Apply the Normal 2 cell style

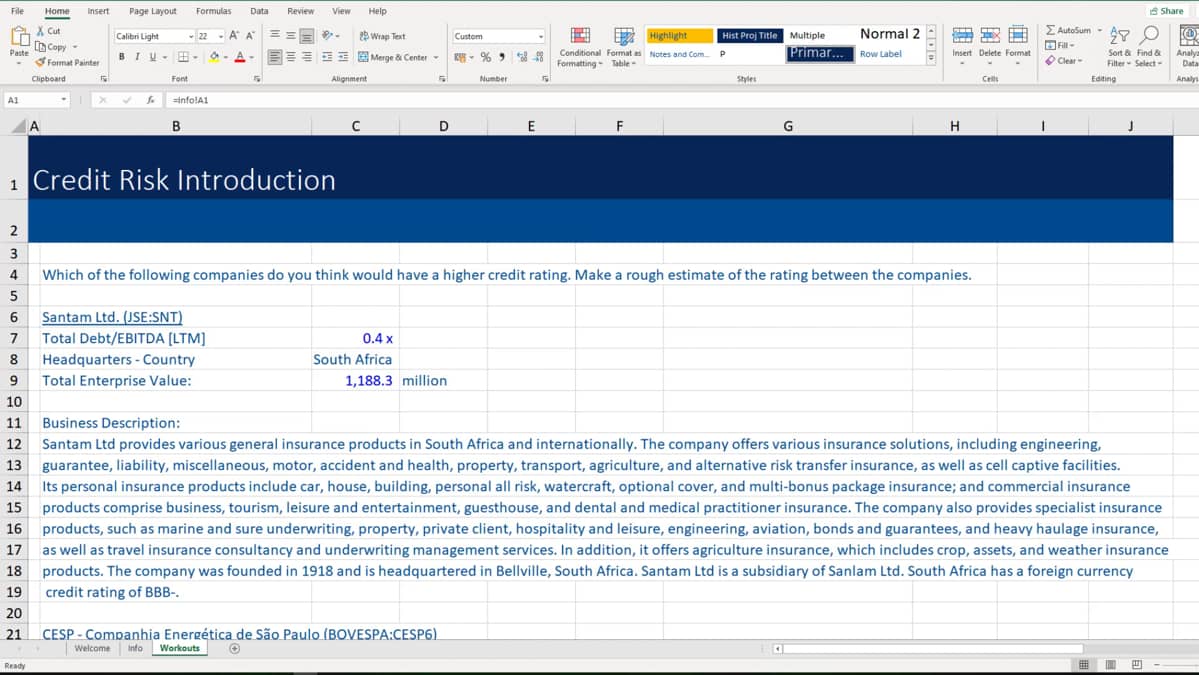[890, 34]
